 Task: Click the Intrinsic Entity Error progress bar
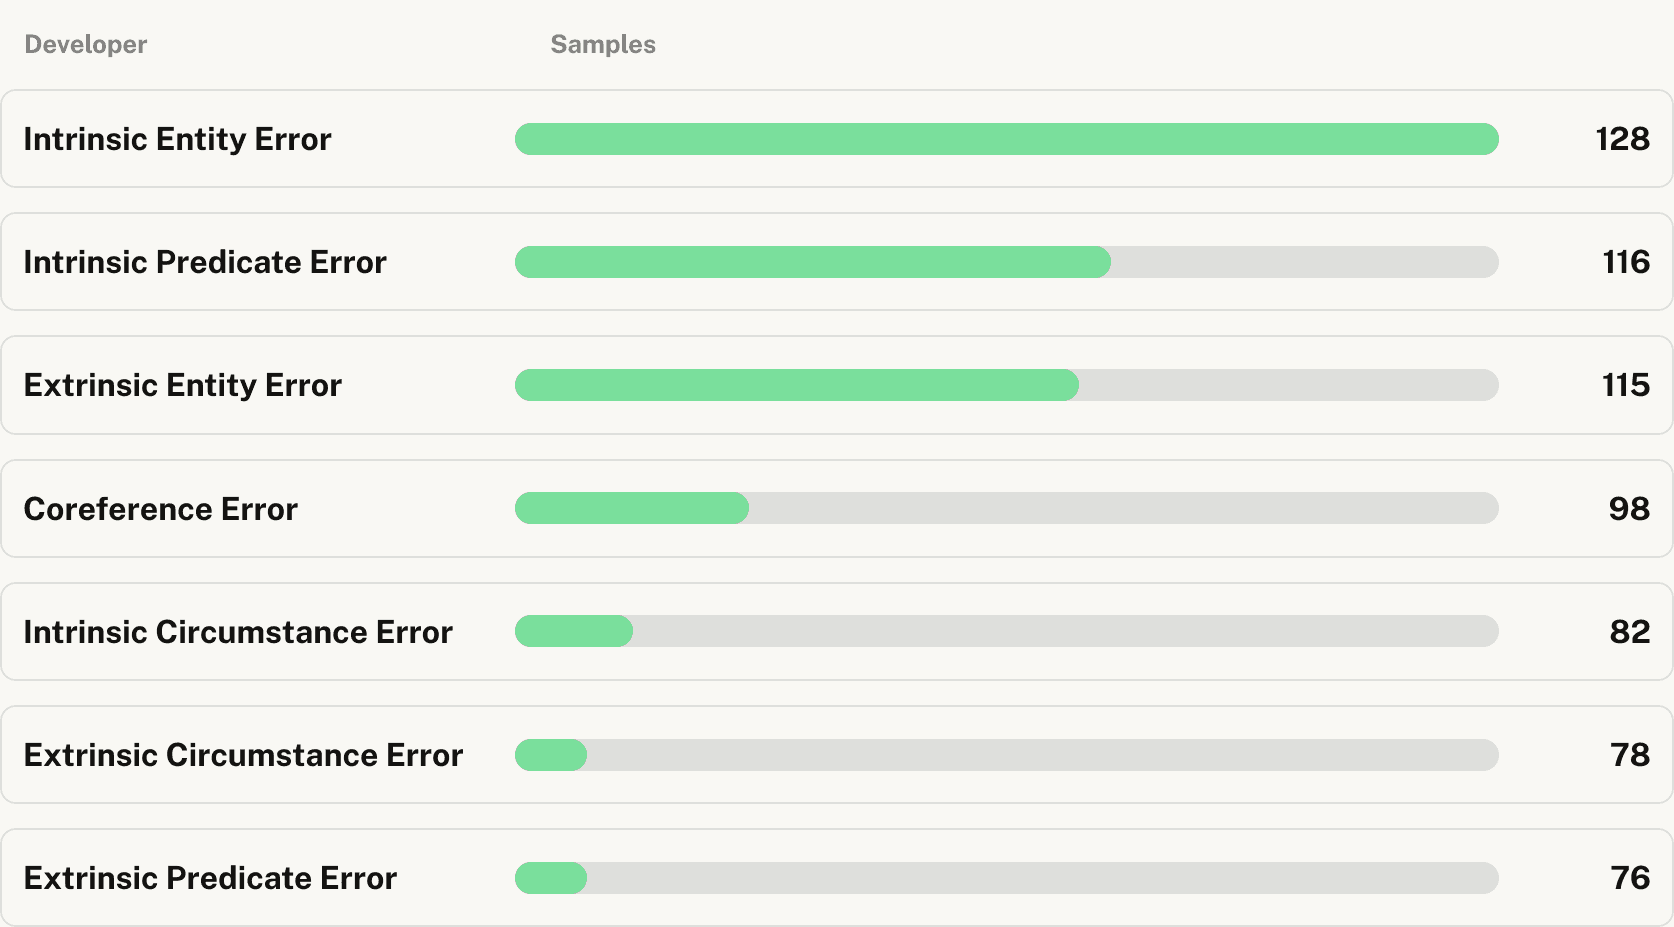[x=1006, y=139]
